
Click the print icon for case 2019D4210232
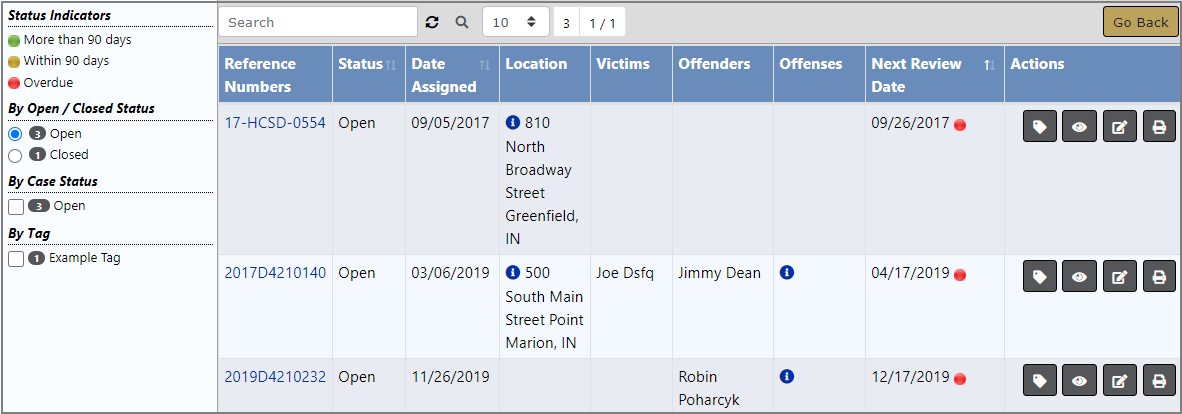pyautogui.click(x=1159, y=381)
